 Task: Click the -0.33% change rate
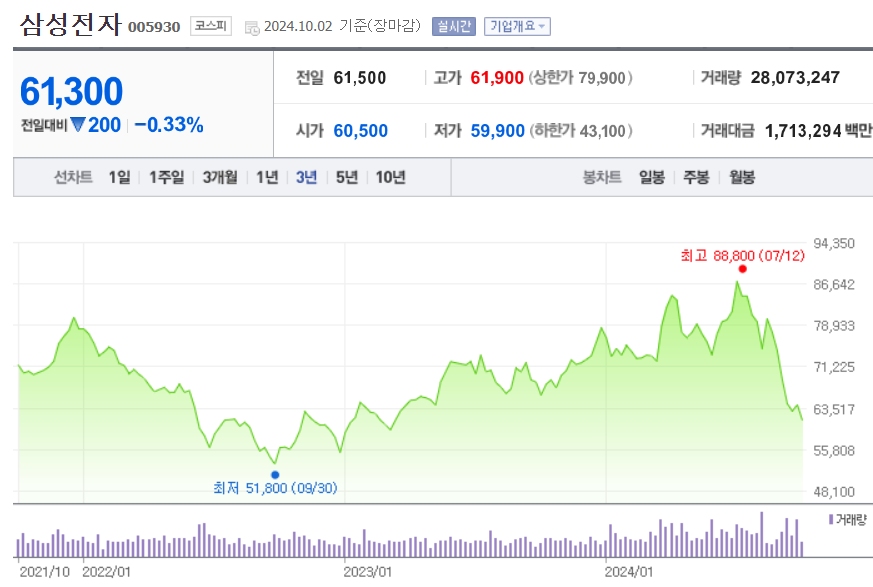tap(169, 125)
